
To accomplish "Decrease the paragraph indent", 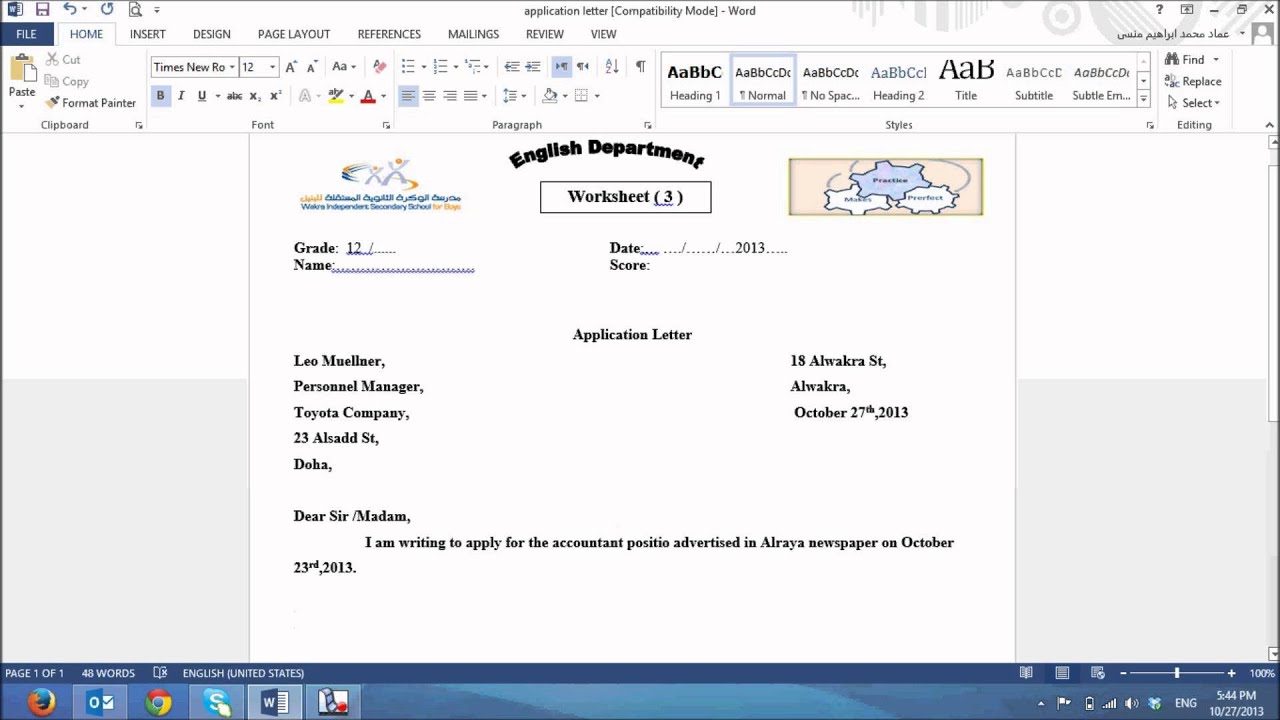I will click(512, 67).
